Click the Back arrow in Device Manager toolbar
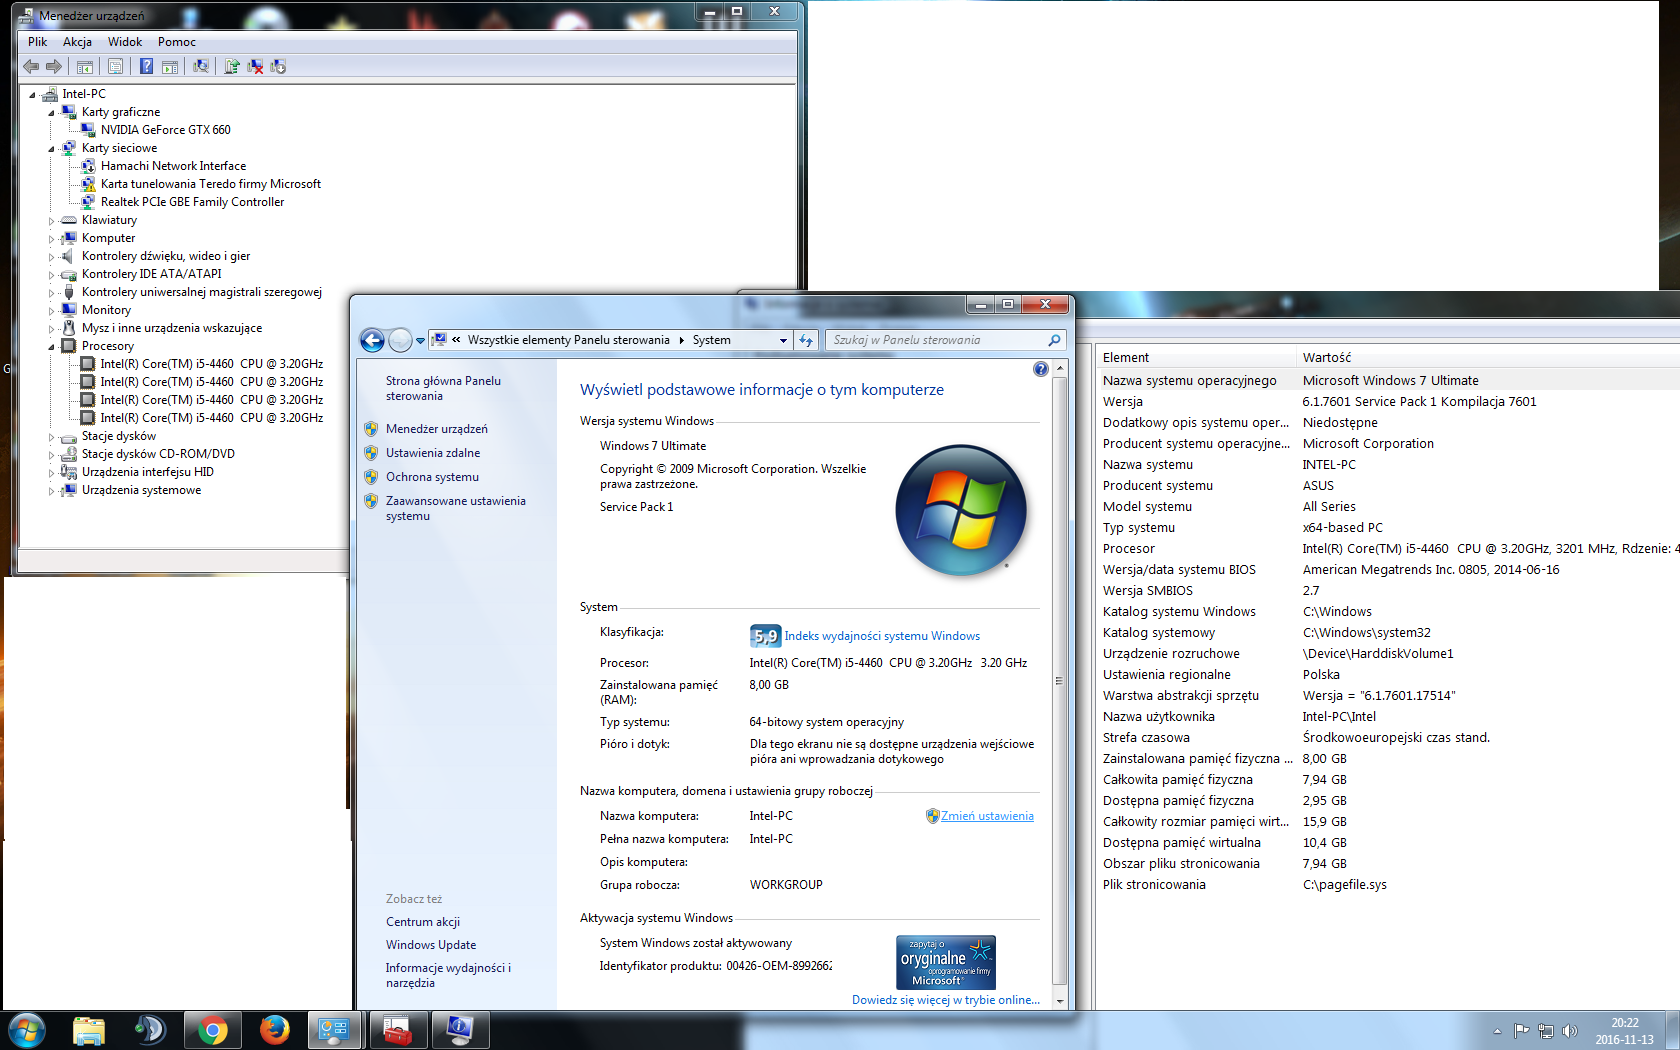The image size is (1680, 1050). [x=31, y=66]
